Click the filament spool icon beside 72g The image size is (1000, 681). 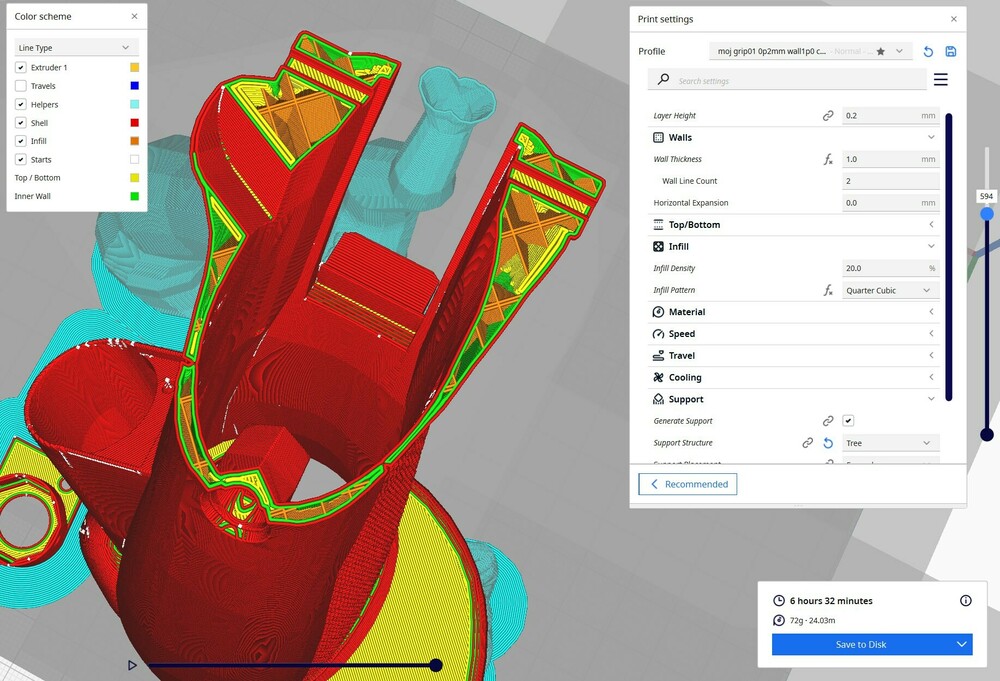click(x=779, y=620)
